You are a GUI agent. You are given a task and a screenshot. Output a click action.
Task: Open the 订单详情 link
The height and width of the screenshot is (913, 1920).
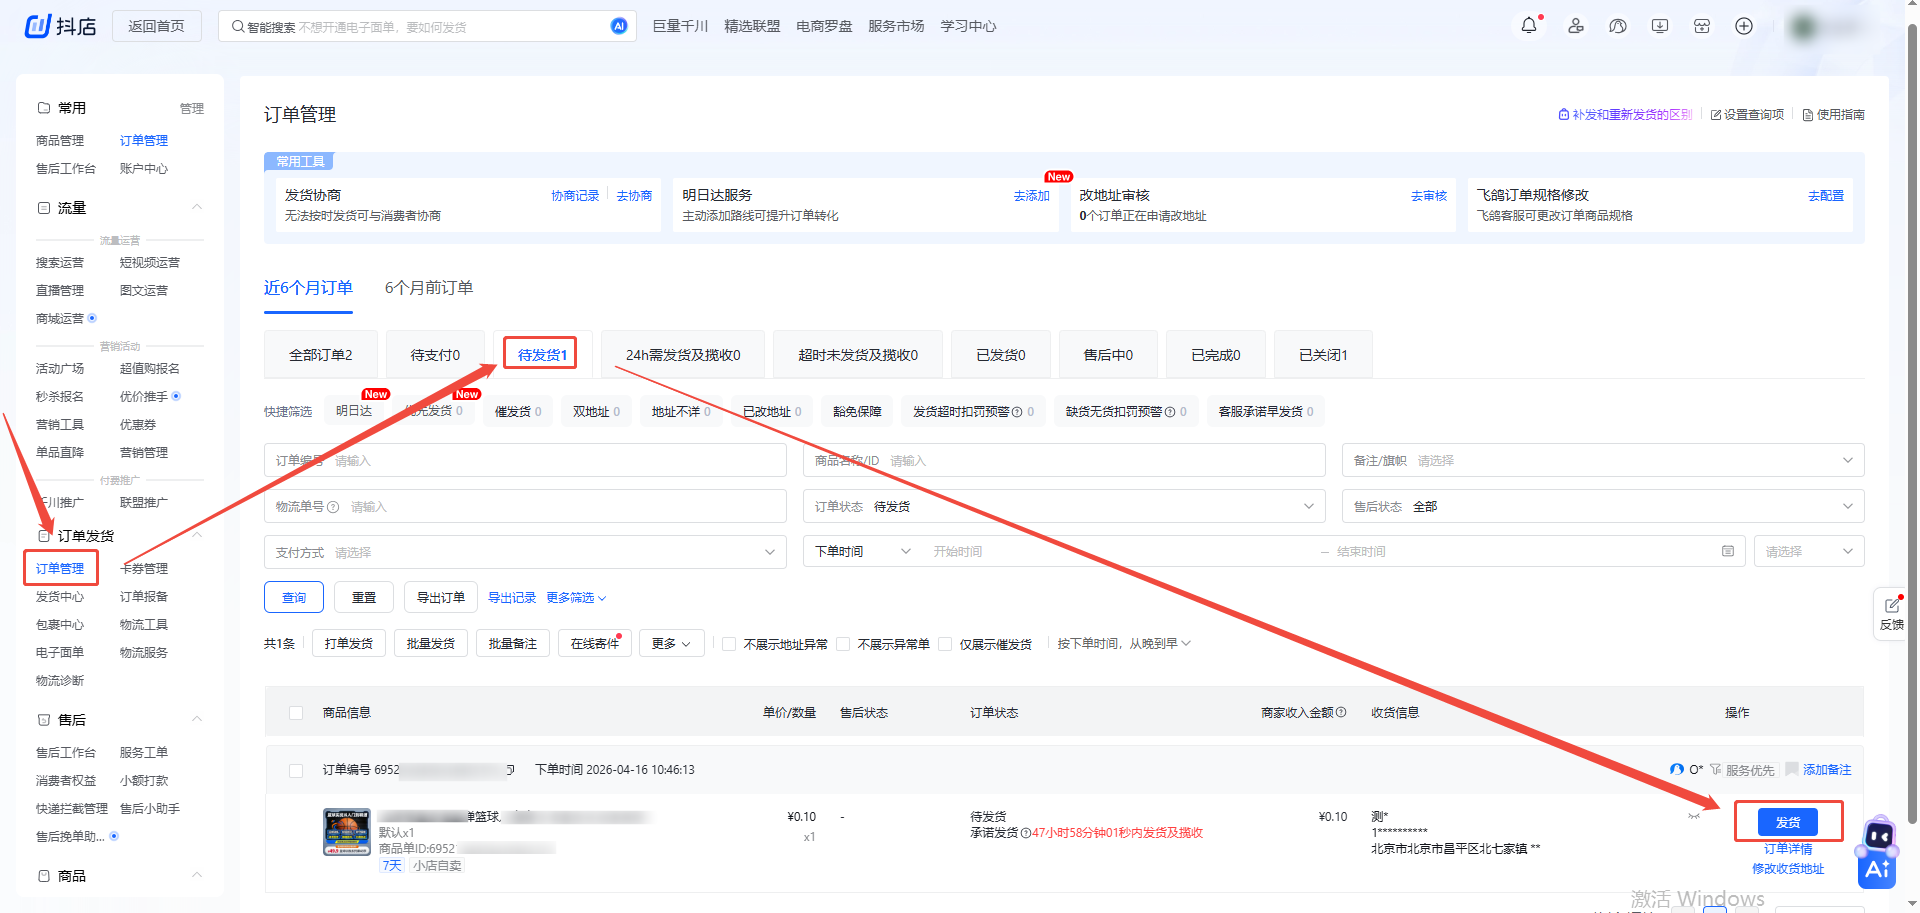[1787, 849]
